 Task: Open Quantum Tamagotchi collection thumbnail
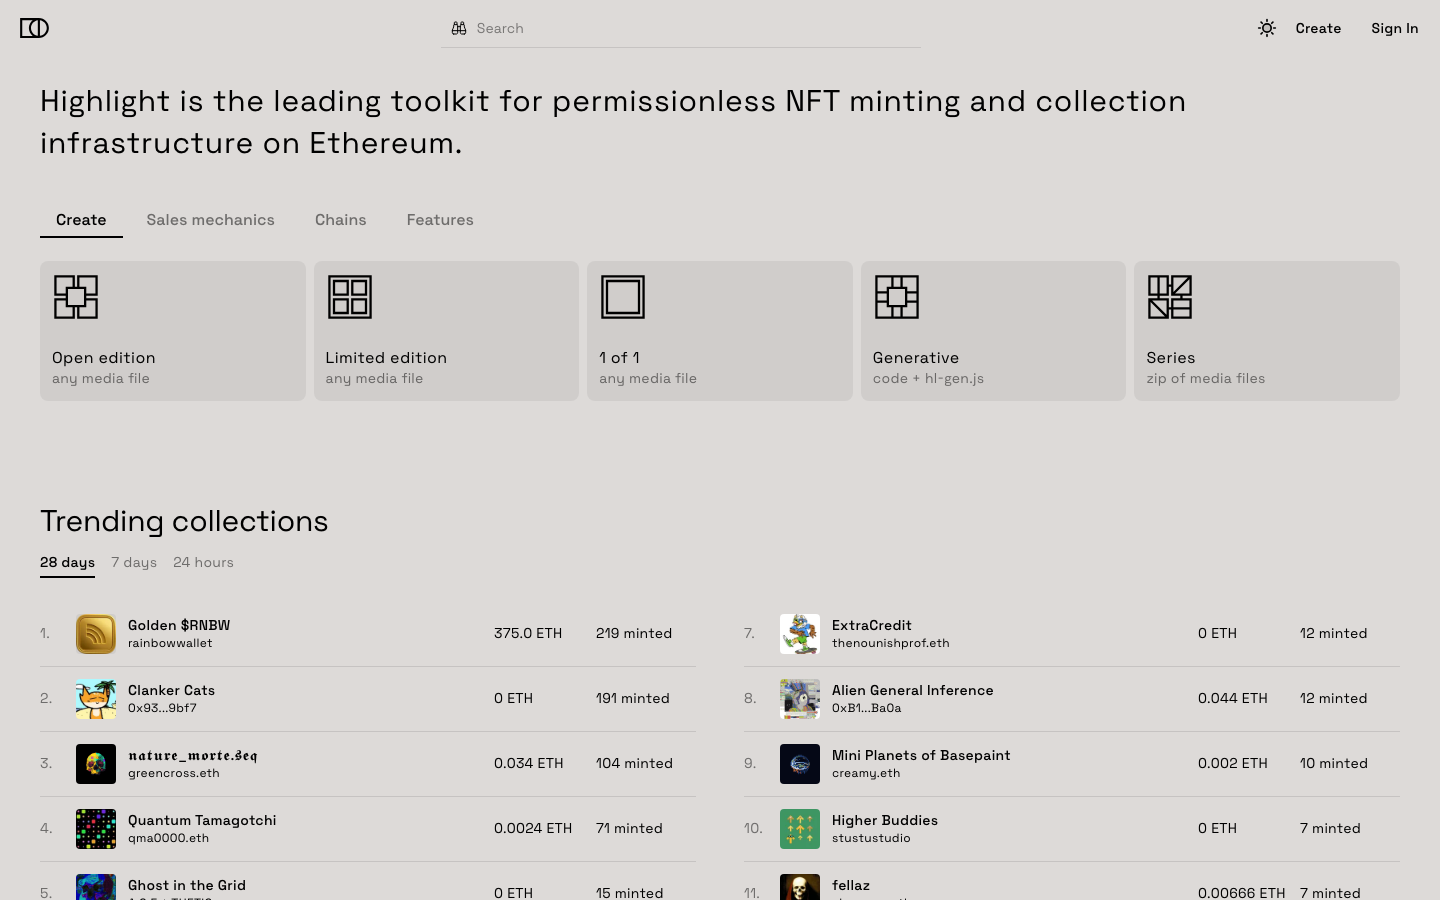tap(96, 829)
